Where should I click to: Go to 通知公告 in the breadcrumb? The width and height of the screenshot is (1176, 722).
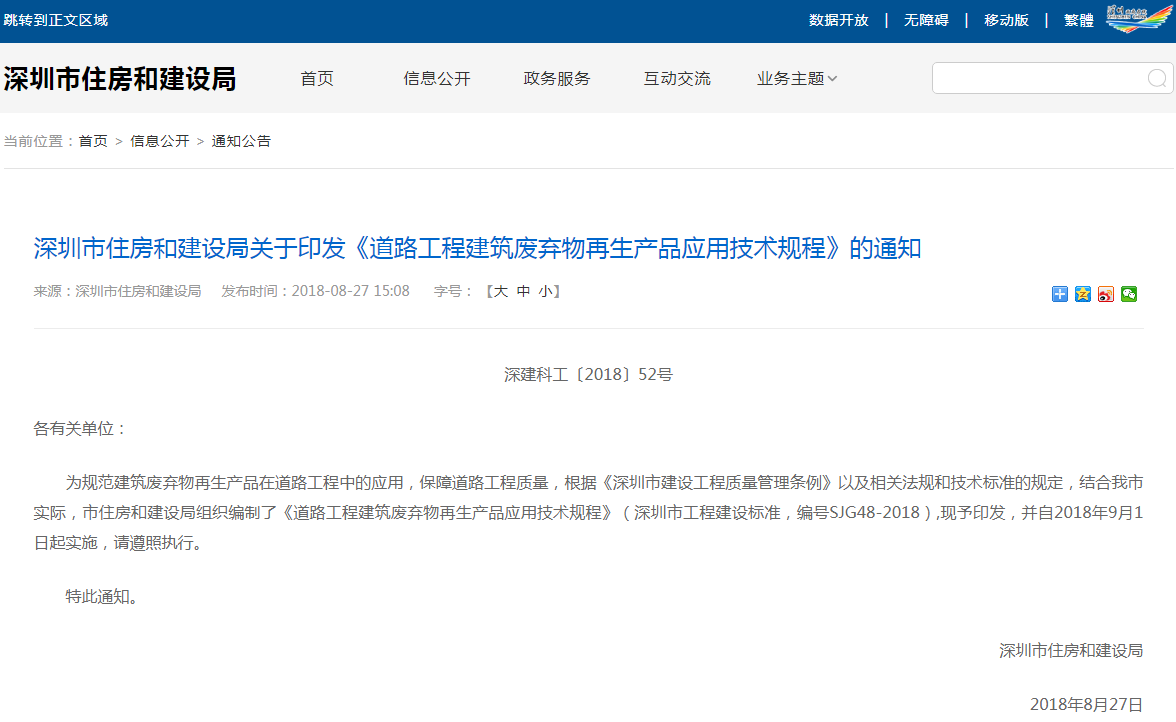pos(241,141)
